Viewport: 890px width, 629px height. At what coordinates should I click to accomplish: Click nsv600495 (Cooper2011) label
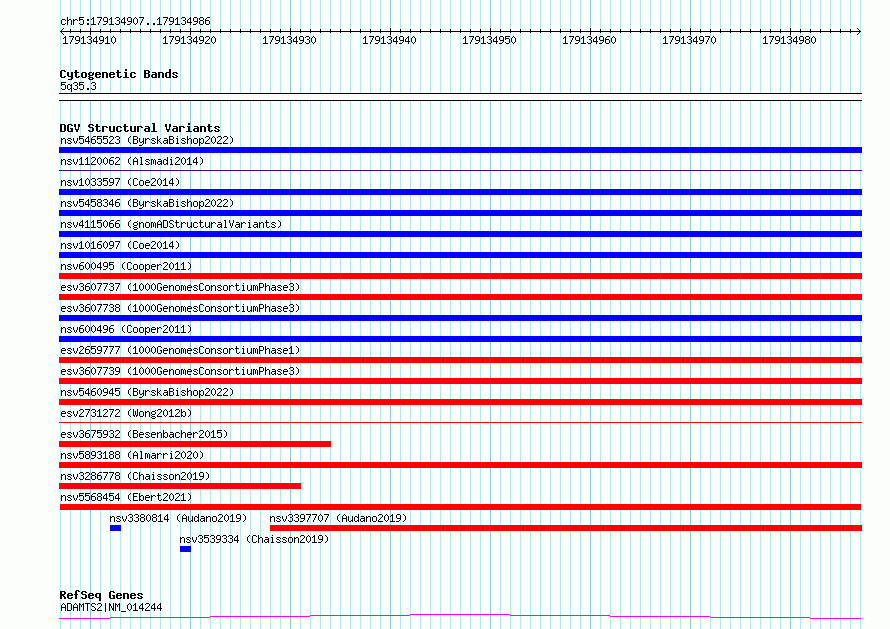click(x=126, y=266)
